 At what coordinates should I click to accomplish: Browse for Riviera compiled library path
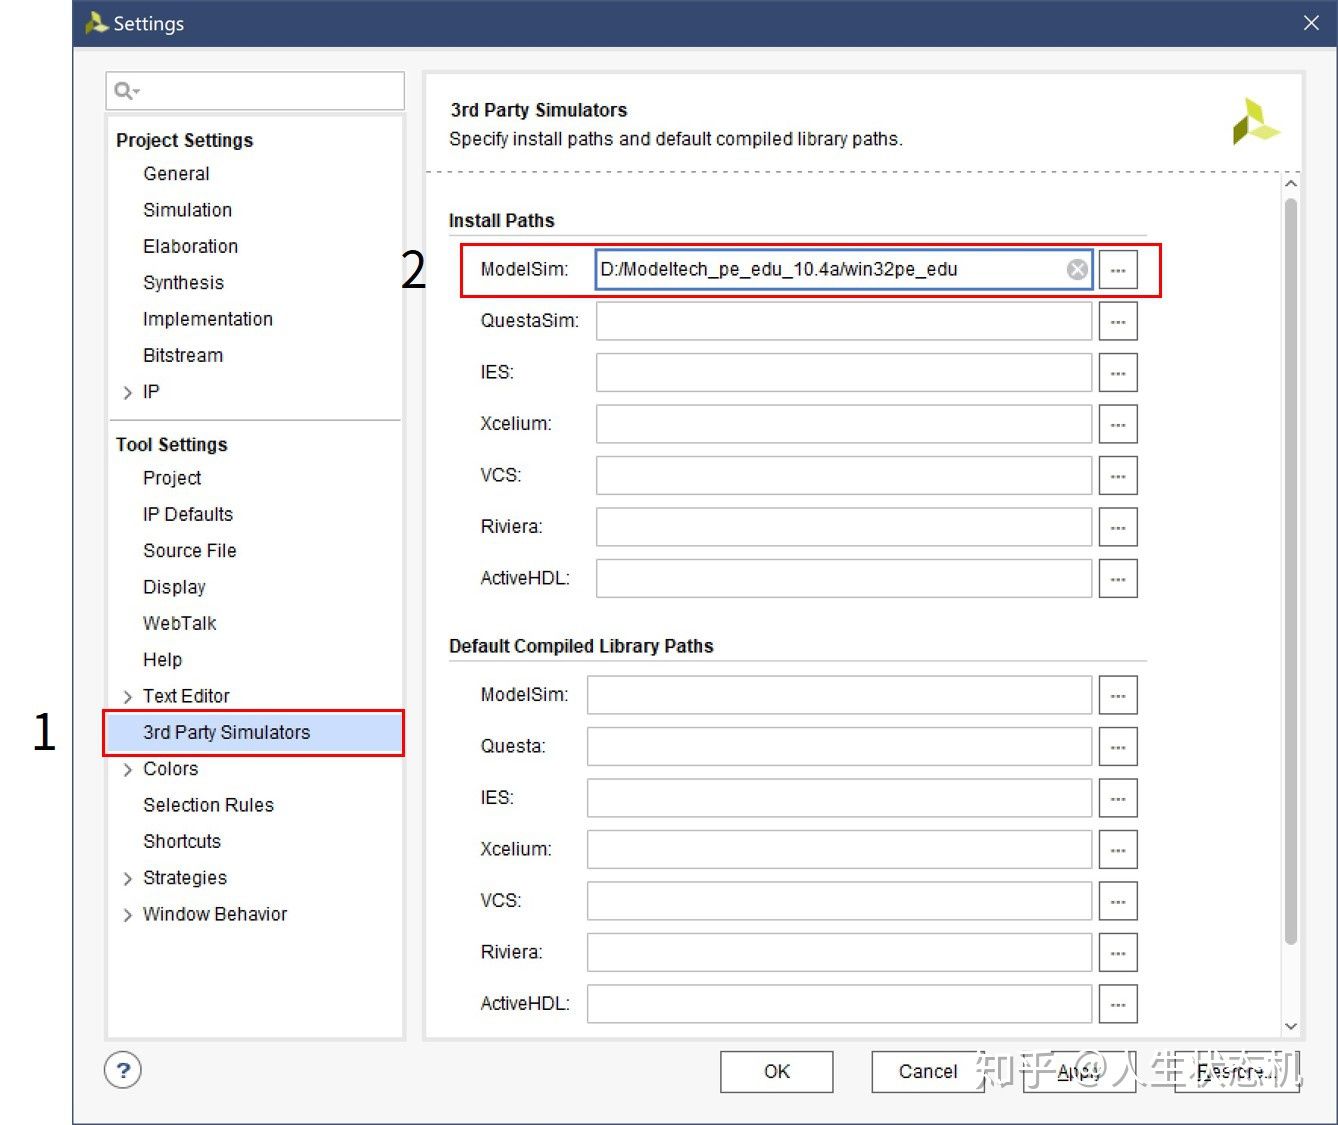pyautogui.click(x=1118, y=953)
